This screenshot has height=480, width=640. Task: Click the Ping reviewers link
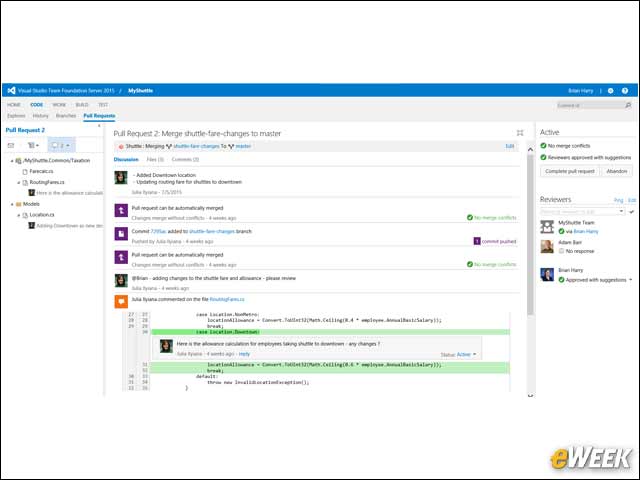coord(618,200)
